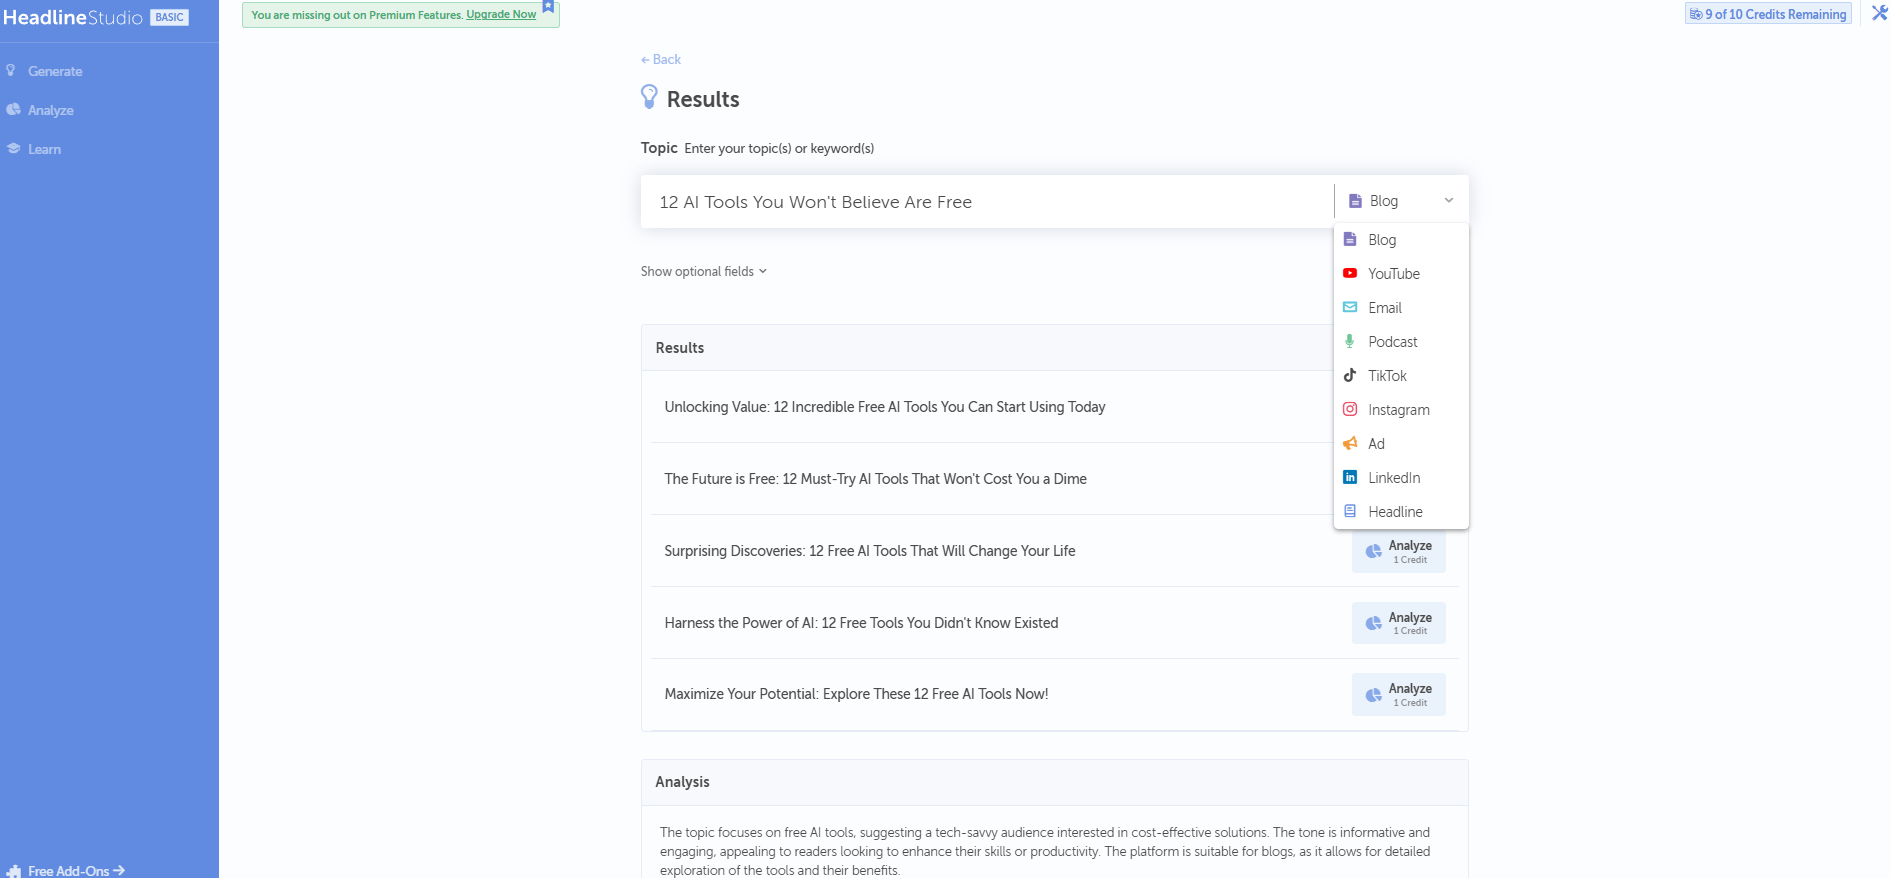Select Blog from the dropdown list
This screenshot has height=878, width=1891.
click(1401, 240)
